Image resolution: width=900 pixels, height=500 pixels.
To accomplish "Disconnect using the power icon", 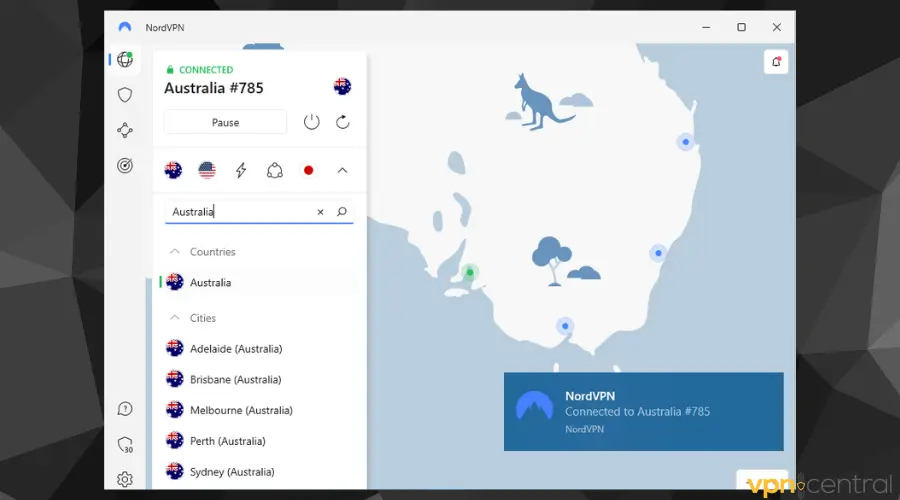I will pos(312,122).
